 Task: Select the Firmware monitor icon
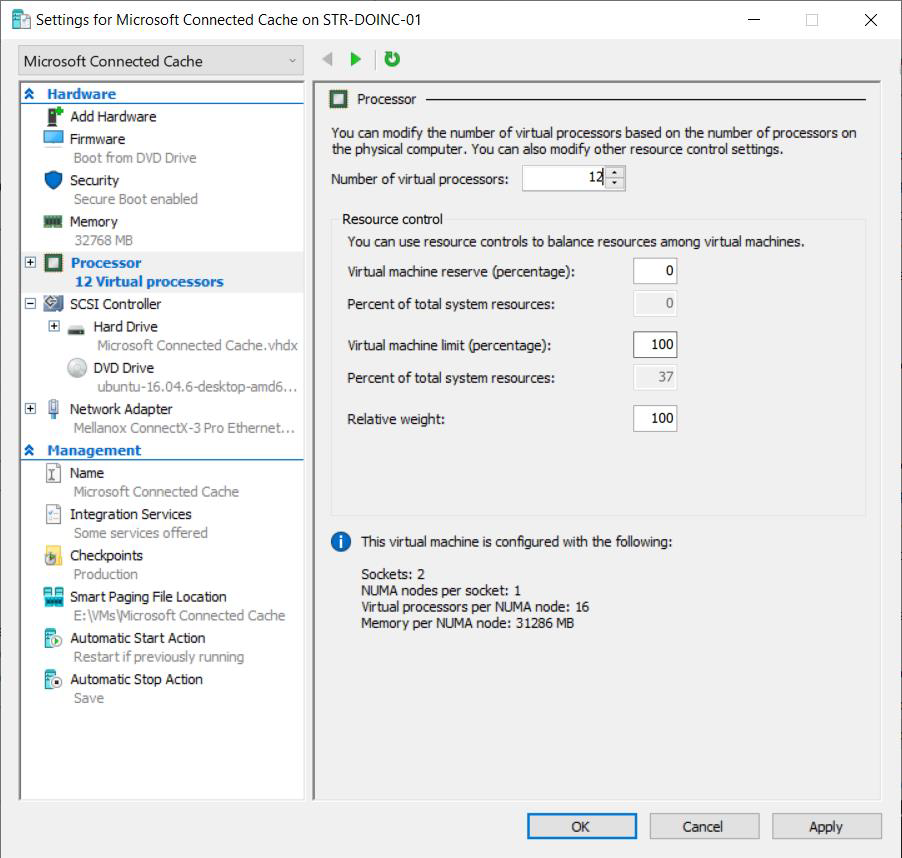(54, 139)
